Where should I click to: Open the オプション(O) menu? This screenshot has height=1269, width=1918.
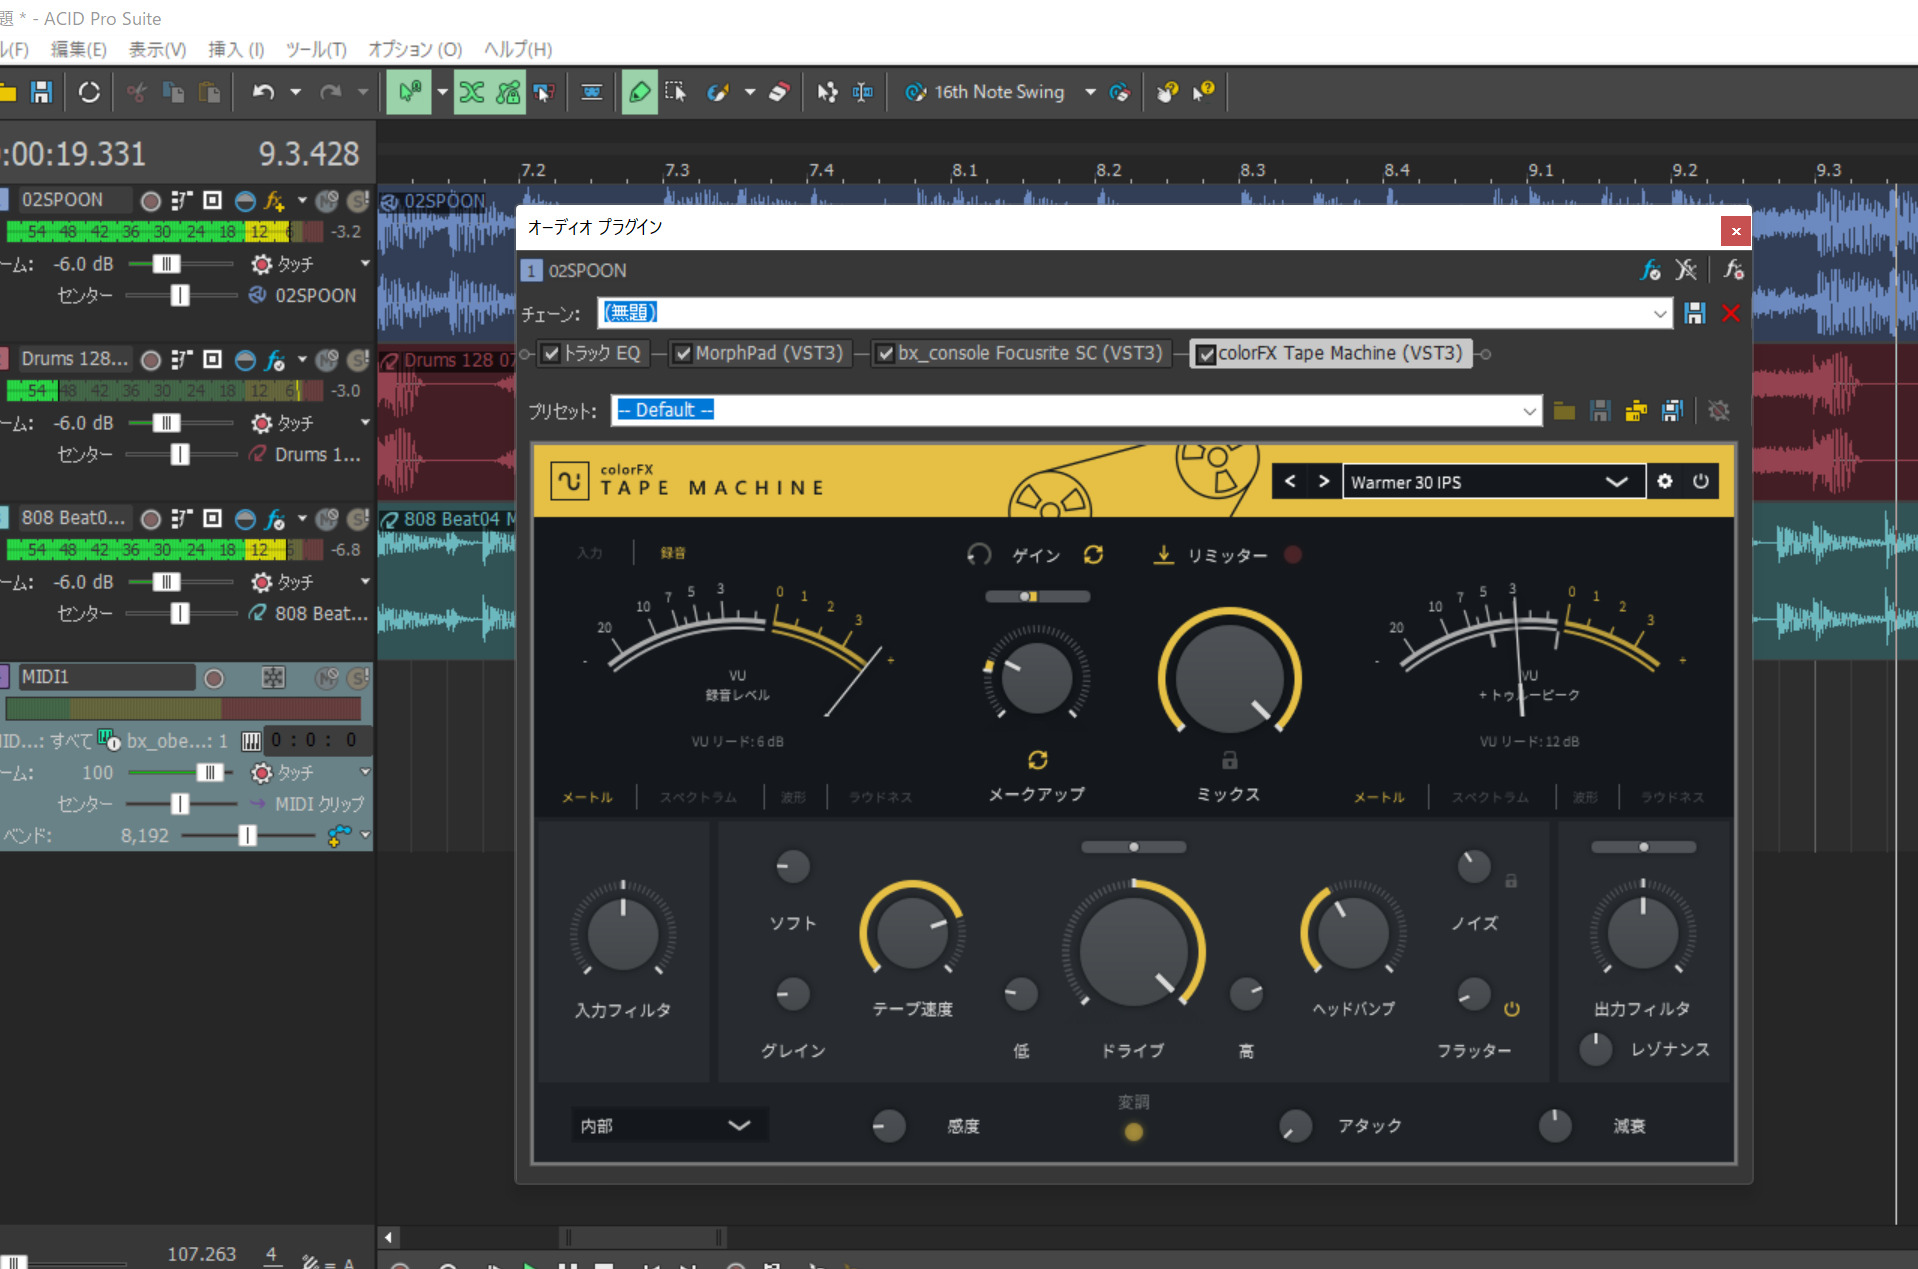[x=415, y=49]
